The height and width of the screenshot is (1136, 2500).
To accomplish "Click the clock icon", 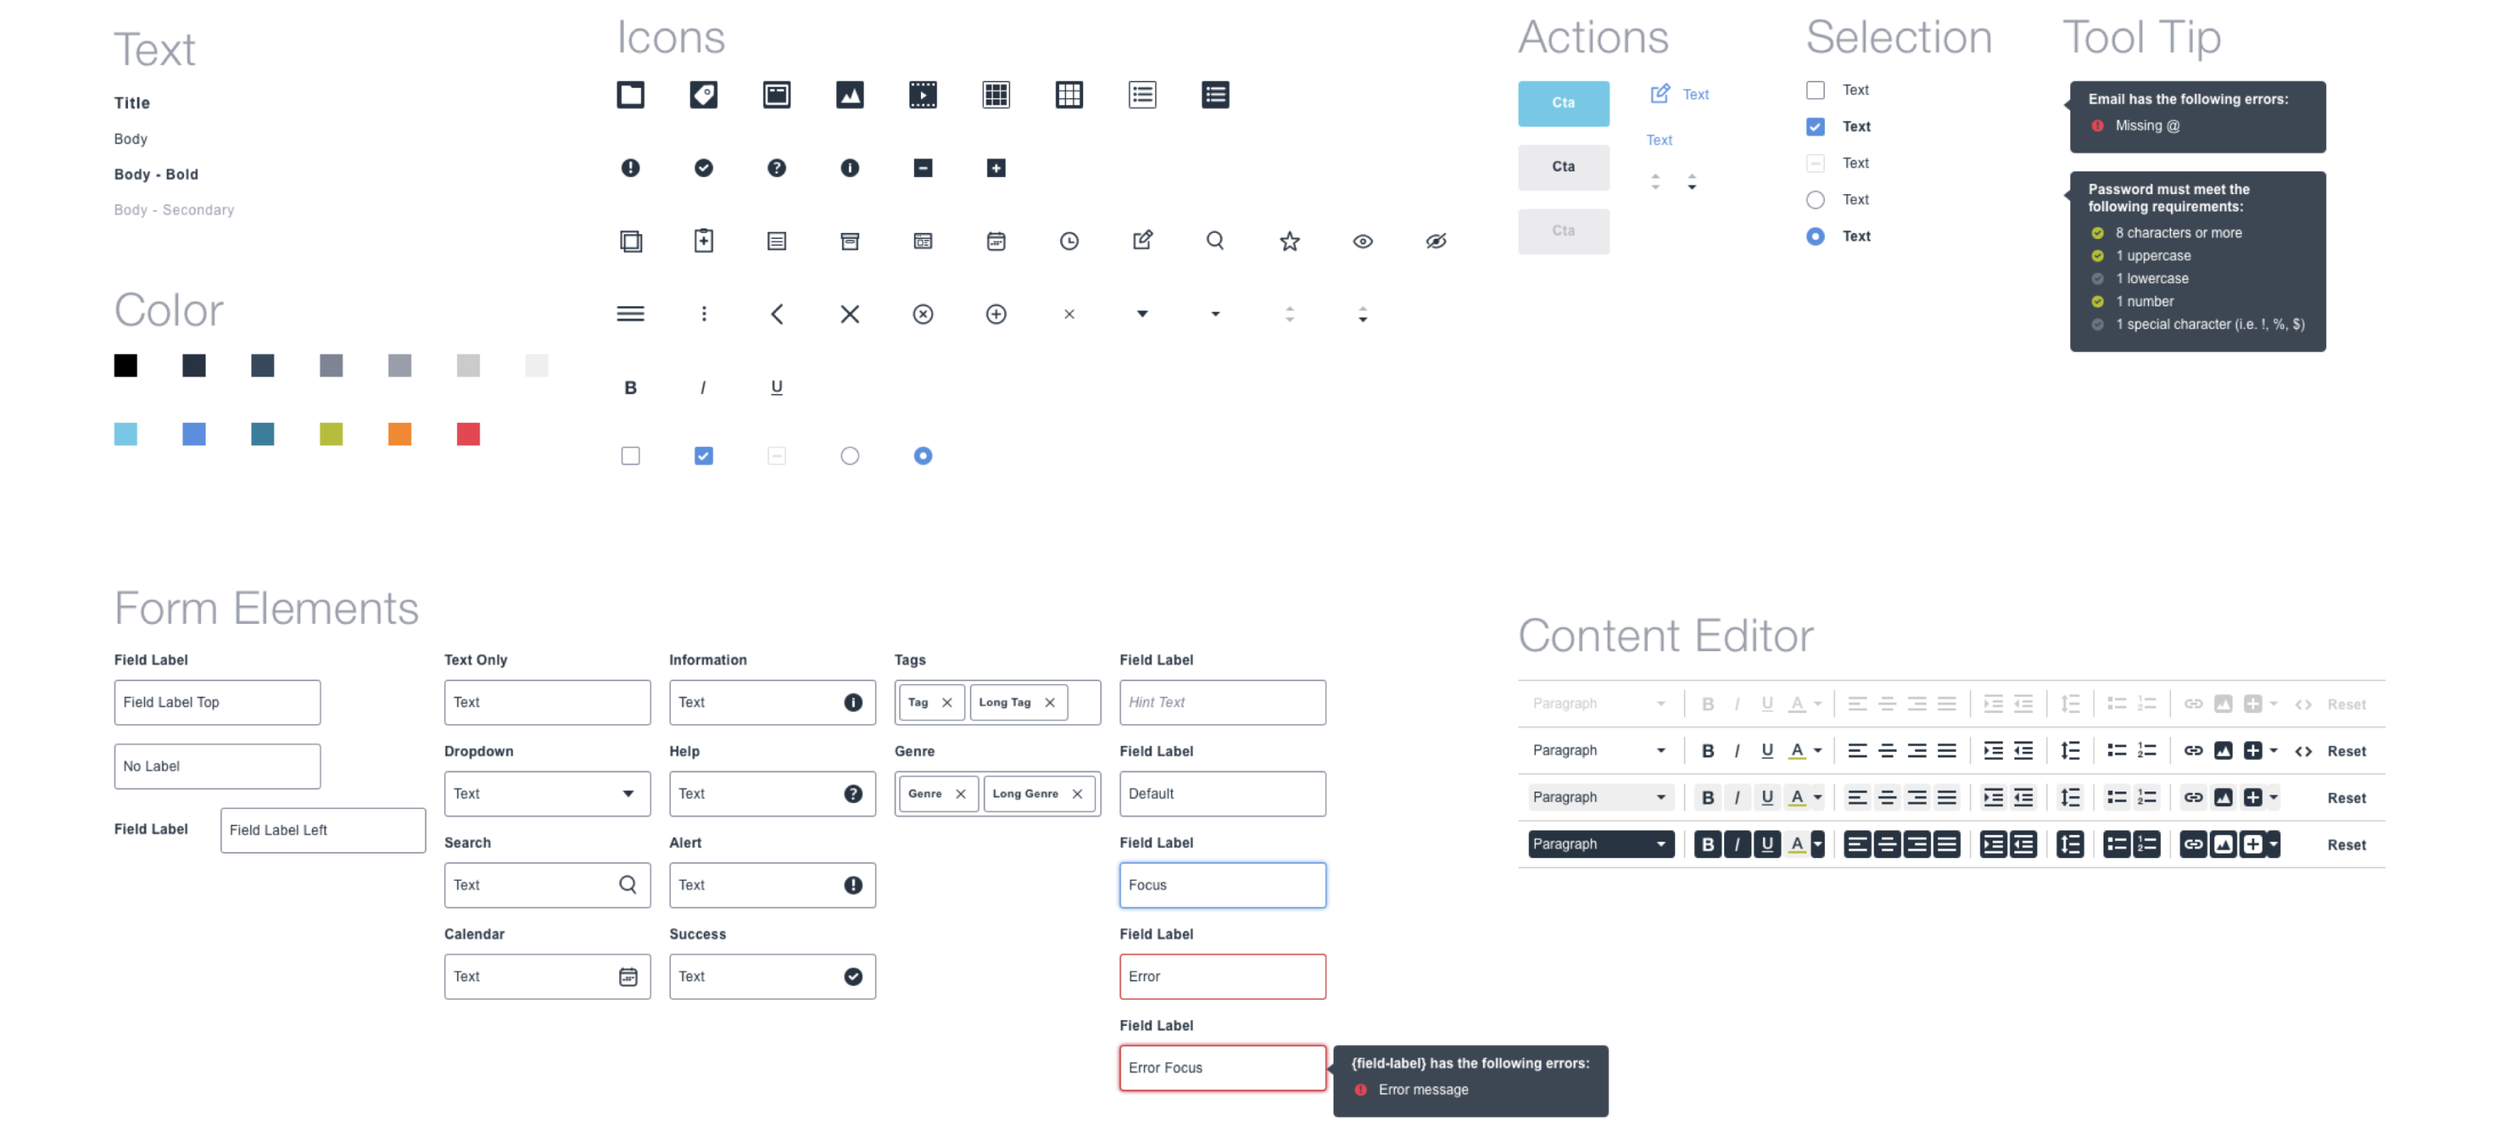I will click(1069, 241).
